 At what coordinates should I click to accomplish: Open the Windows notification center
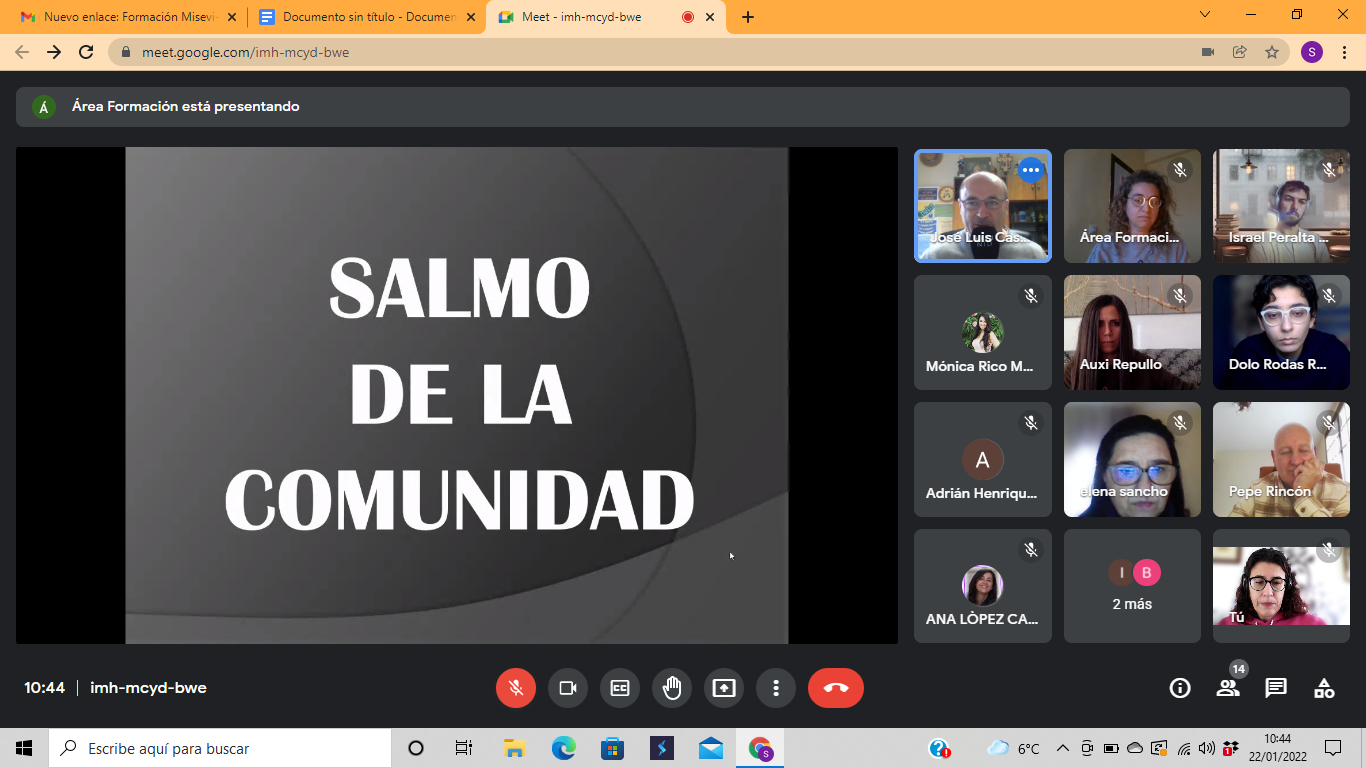pos(1333,748)
